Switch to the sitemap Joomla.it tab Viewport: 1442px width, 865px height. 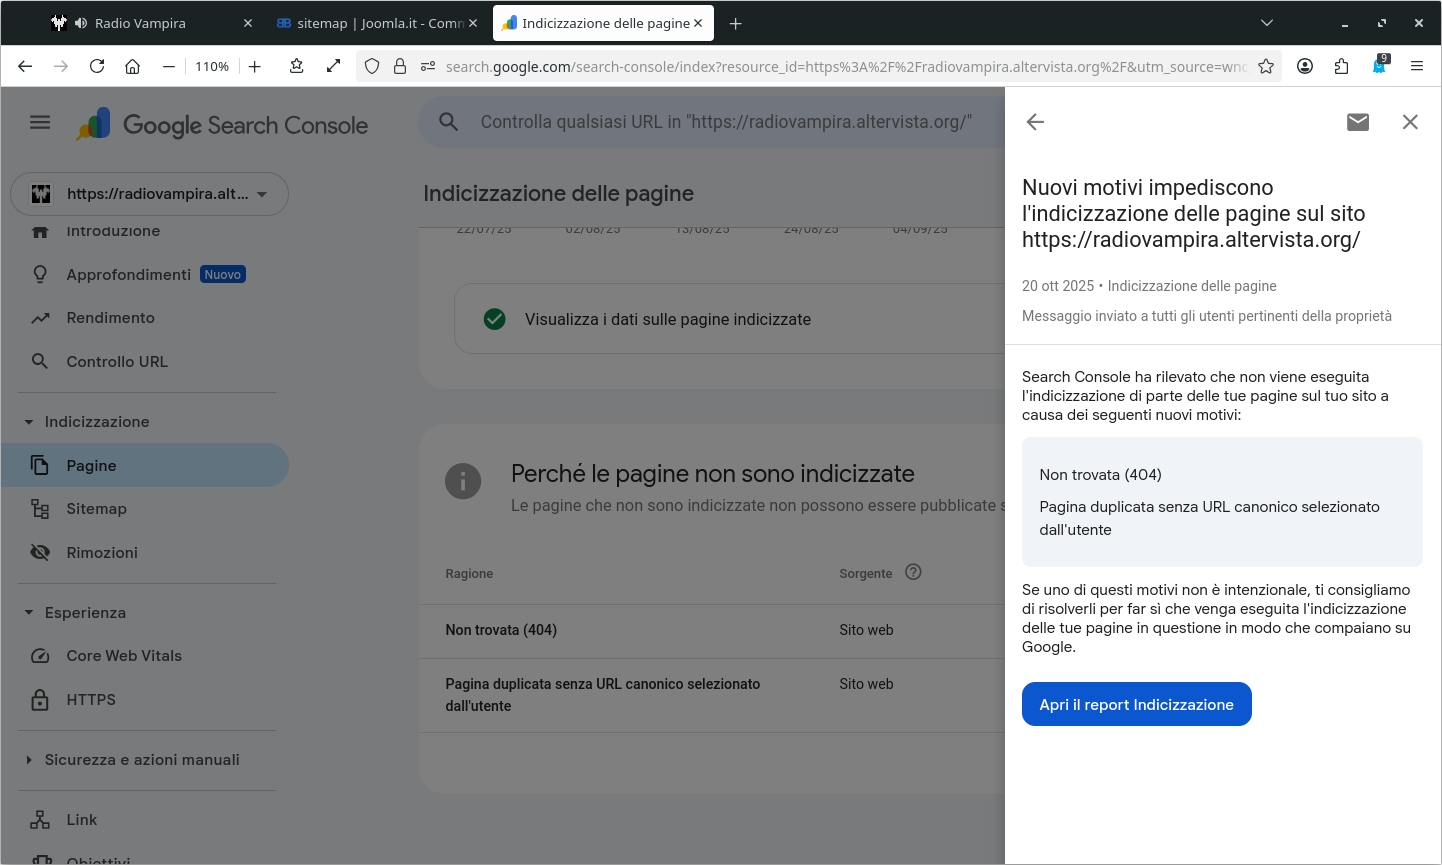(370, 23)
